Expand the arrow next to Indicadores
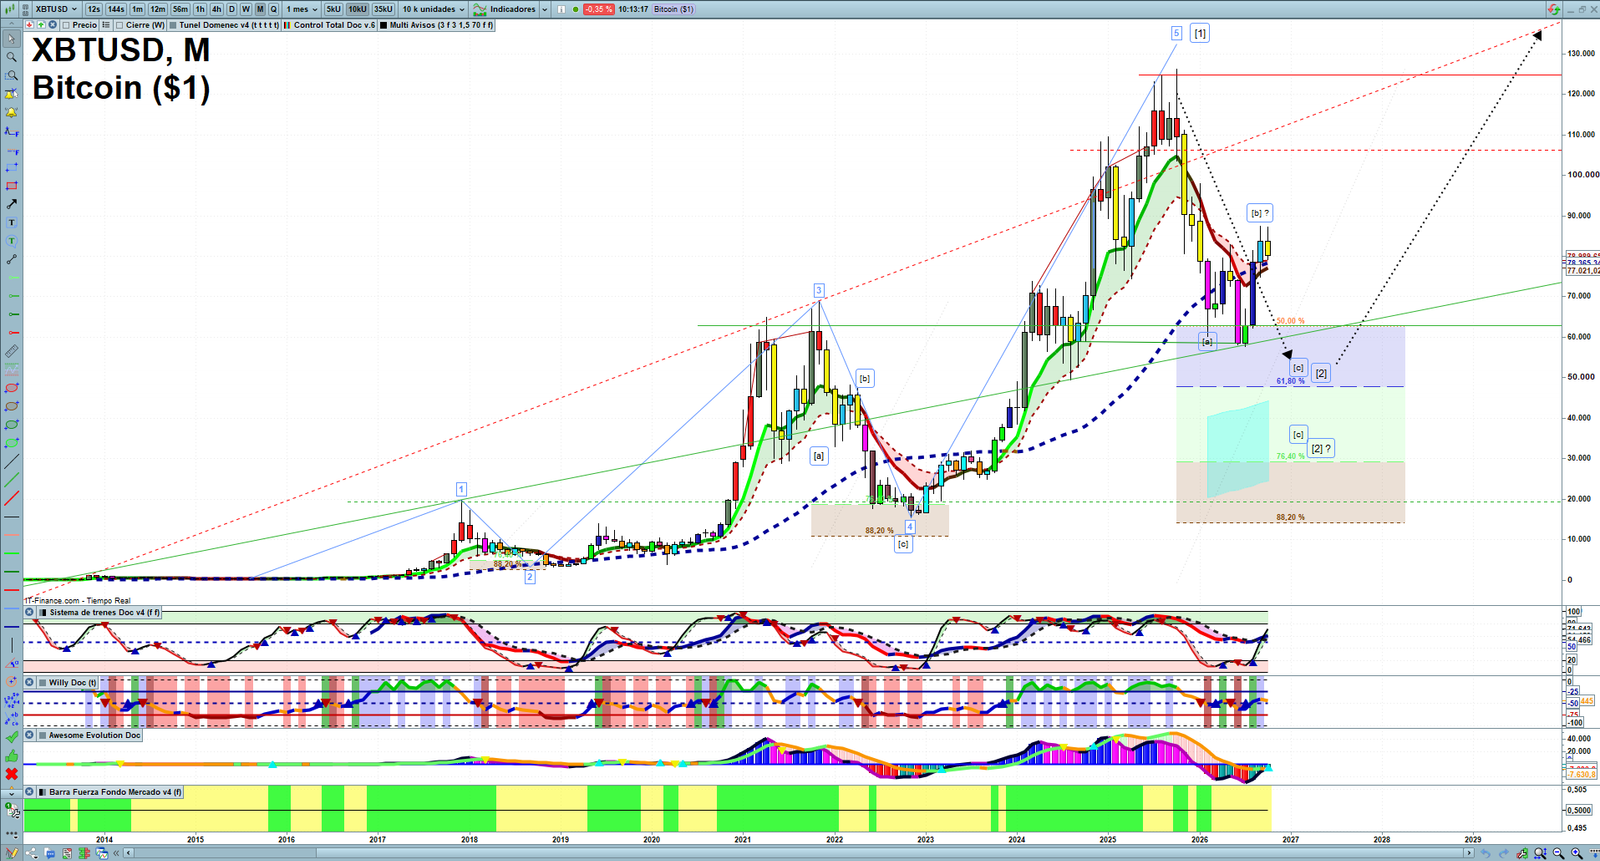Screen dimensions: 1600x861 (545, 9)
